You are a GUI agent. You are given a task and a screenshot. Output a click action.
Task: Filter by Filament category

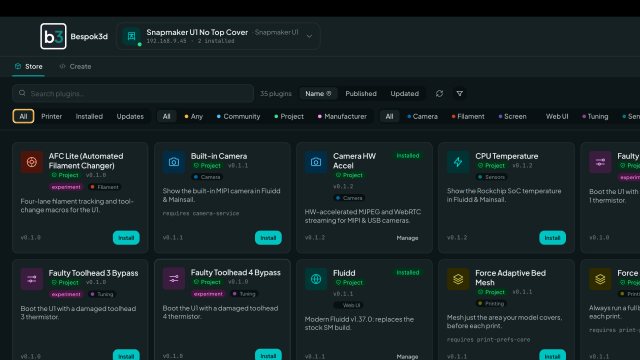(468, 116)
